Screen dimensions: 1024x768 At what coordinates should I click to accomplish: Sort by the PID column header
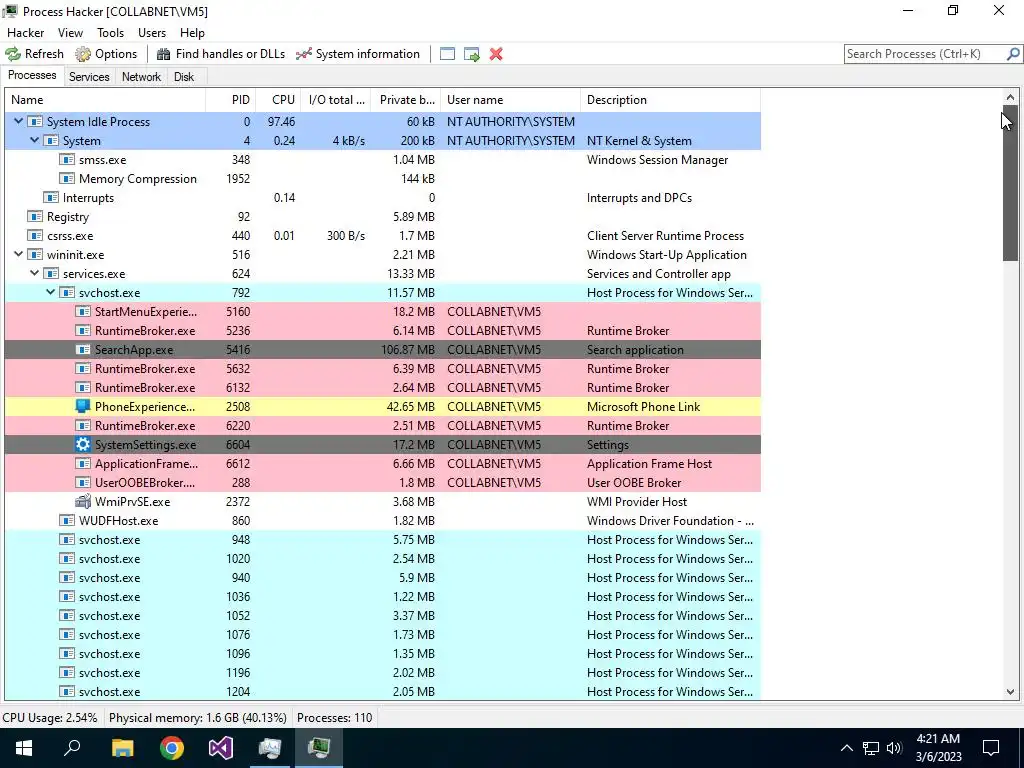click(231, 100)
